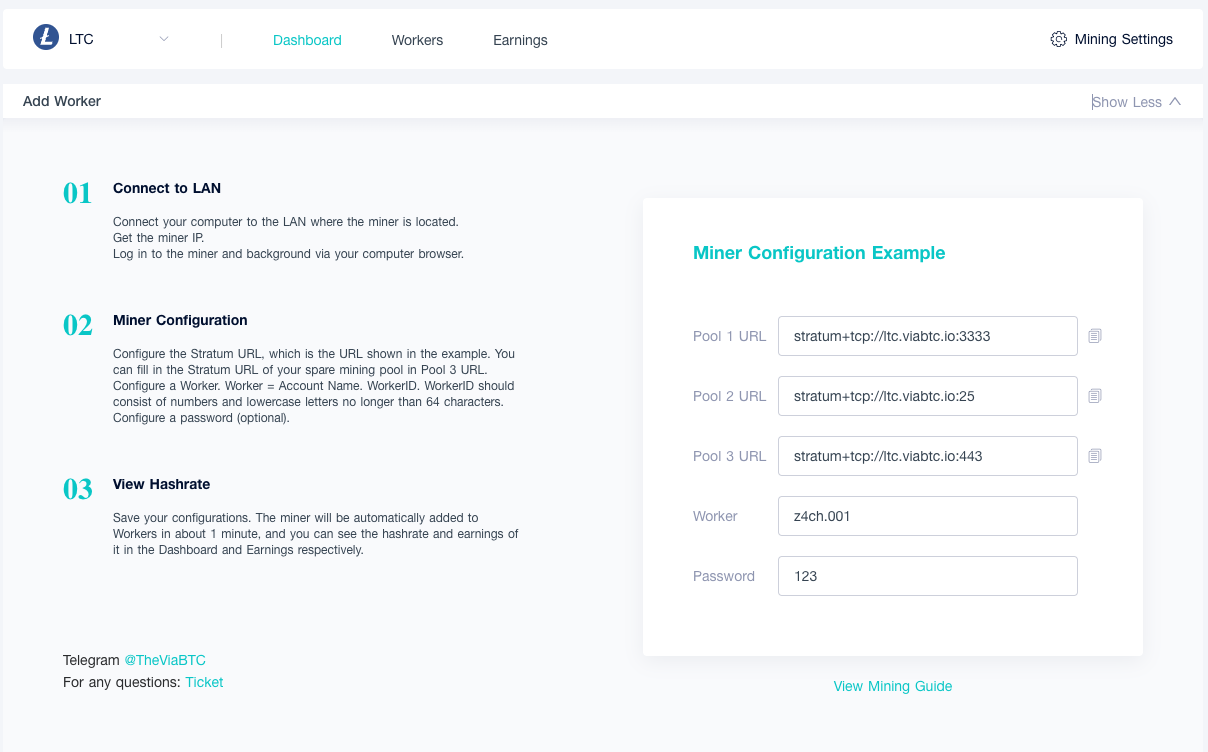The image size is (1208, 752).
Task: Open the Workers tab
Action: coord(417,40)
